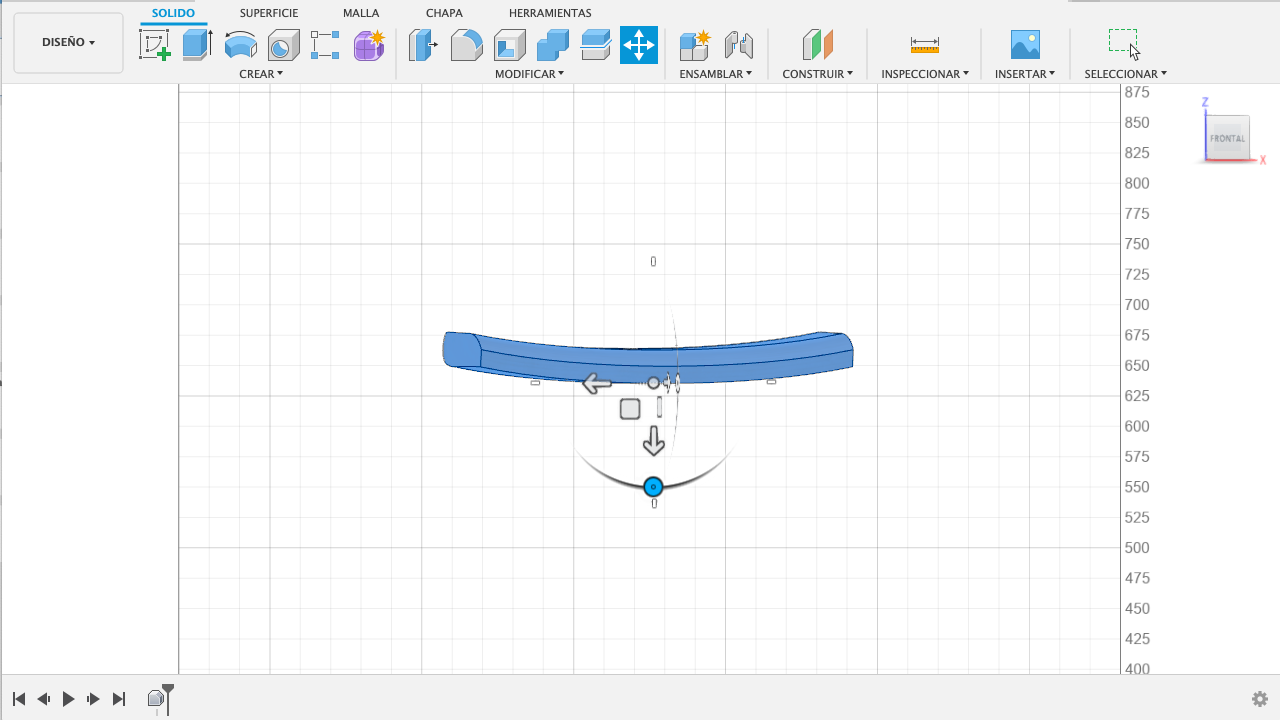The image size is (1280, 720).
Task: Switch to the HERRAMIENTAS tab
Action: point(550,13)
